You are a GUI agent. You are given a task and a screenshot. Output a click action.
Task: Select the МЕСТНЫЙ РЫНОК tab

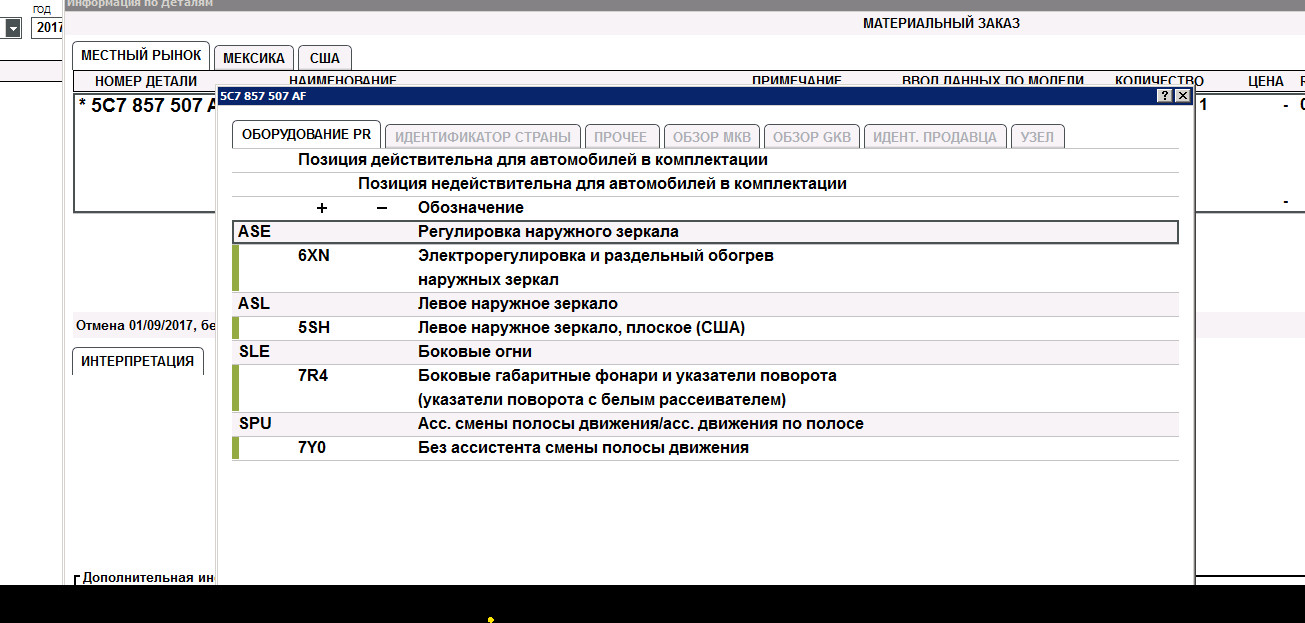point(141,56)
